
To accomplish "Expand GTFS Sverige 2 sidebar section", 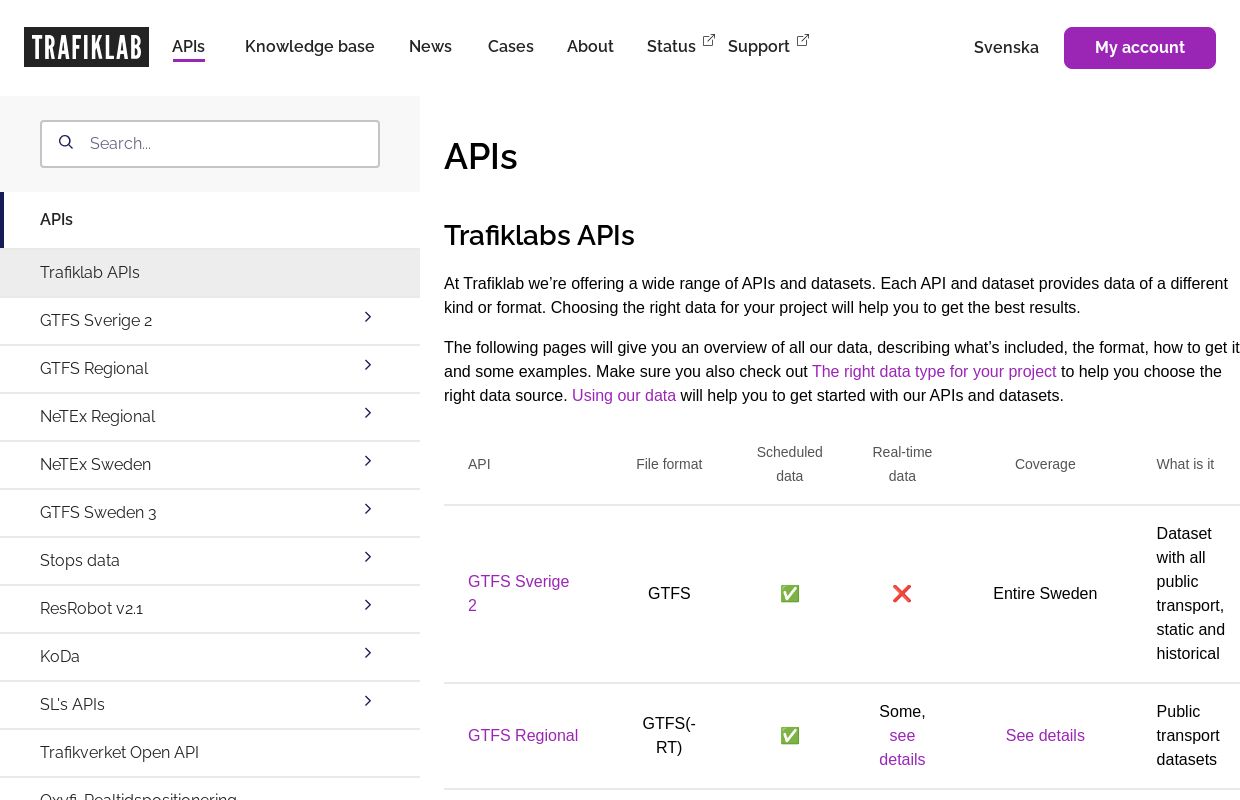I will tap(368, 317).
